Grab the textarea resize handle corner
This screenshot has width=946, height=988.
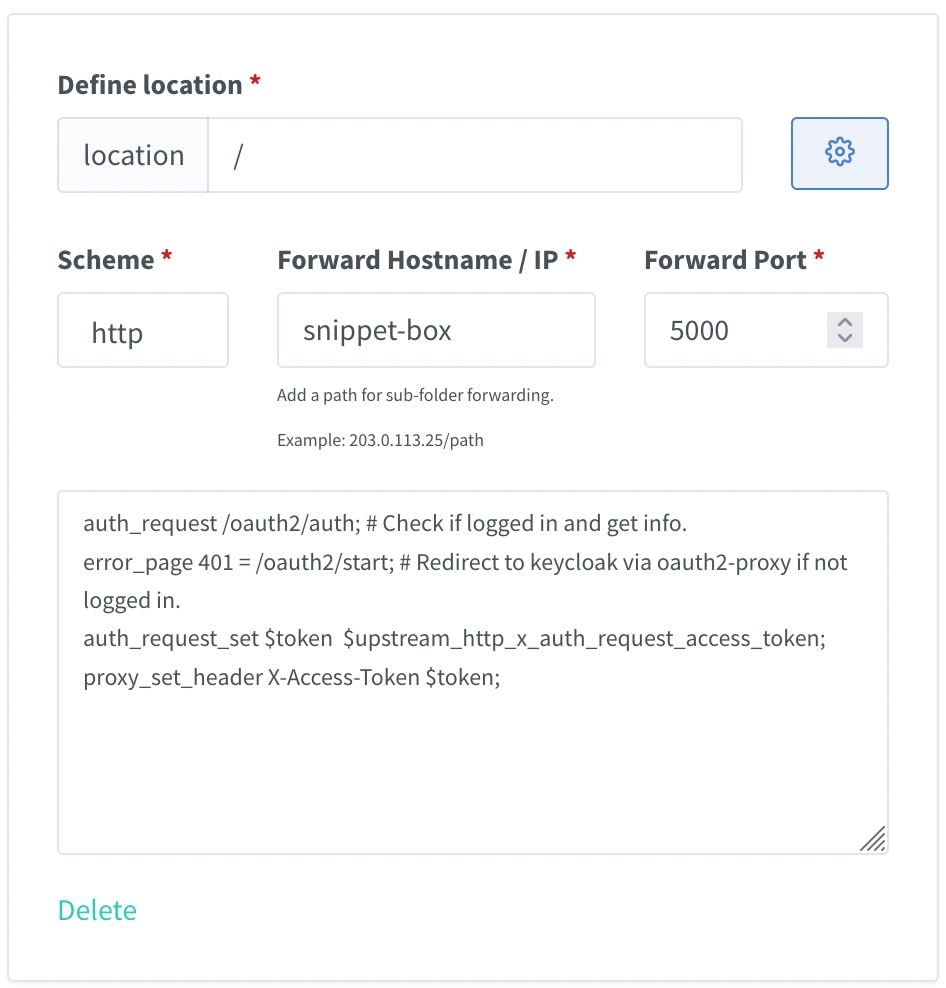click(x=874, y=839)
